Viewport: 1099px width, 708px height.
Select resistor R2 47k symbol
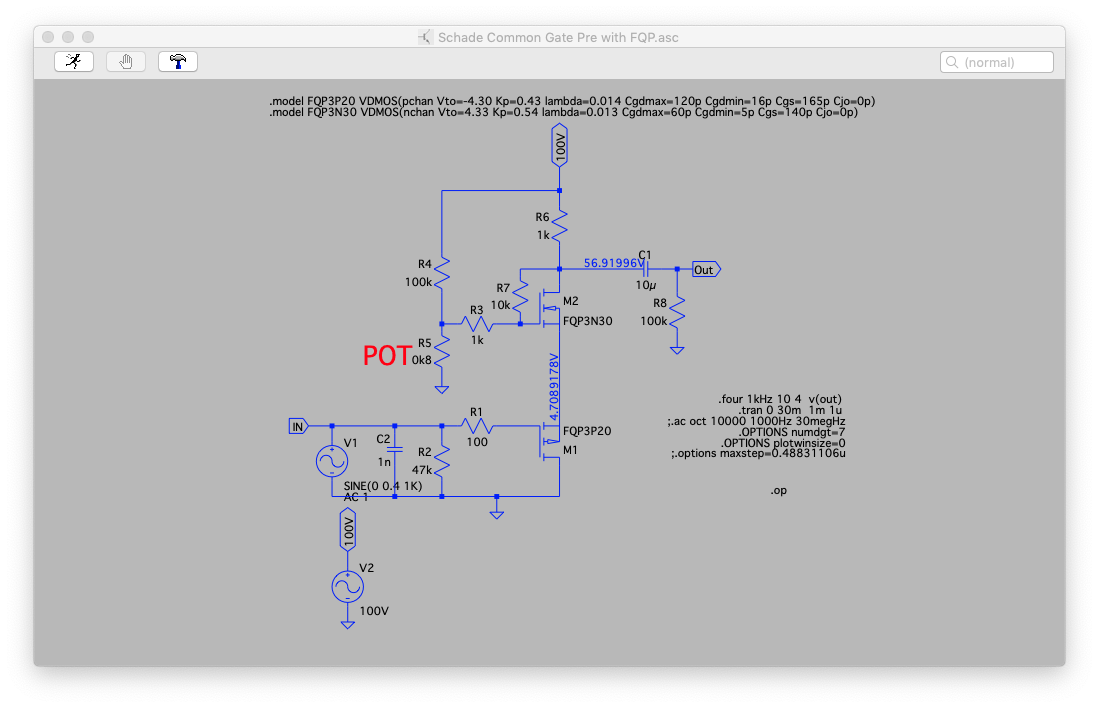point(442,461)
